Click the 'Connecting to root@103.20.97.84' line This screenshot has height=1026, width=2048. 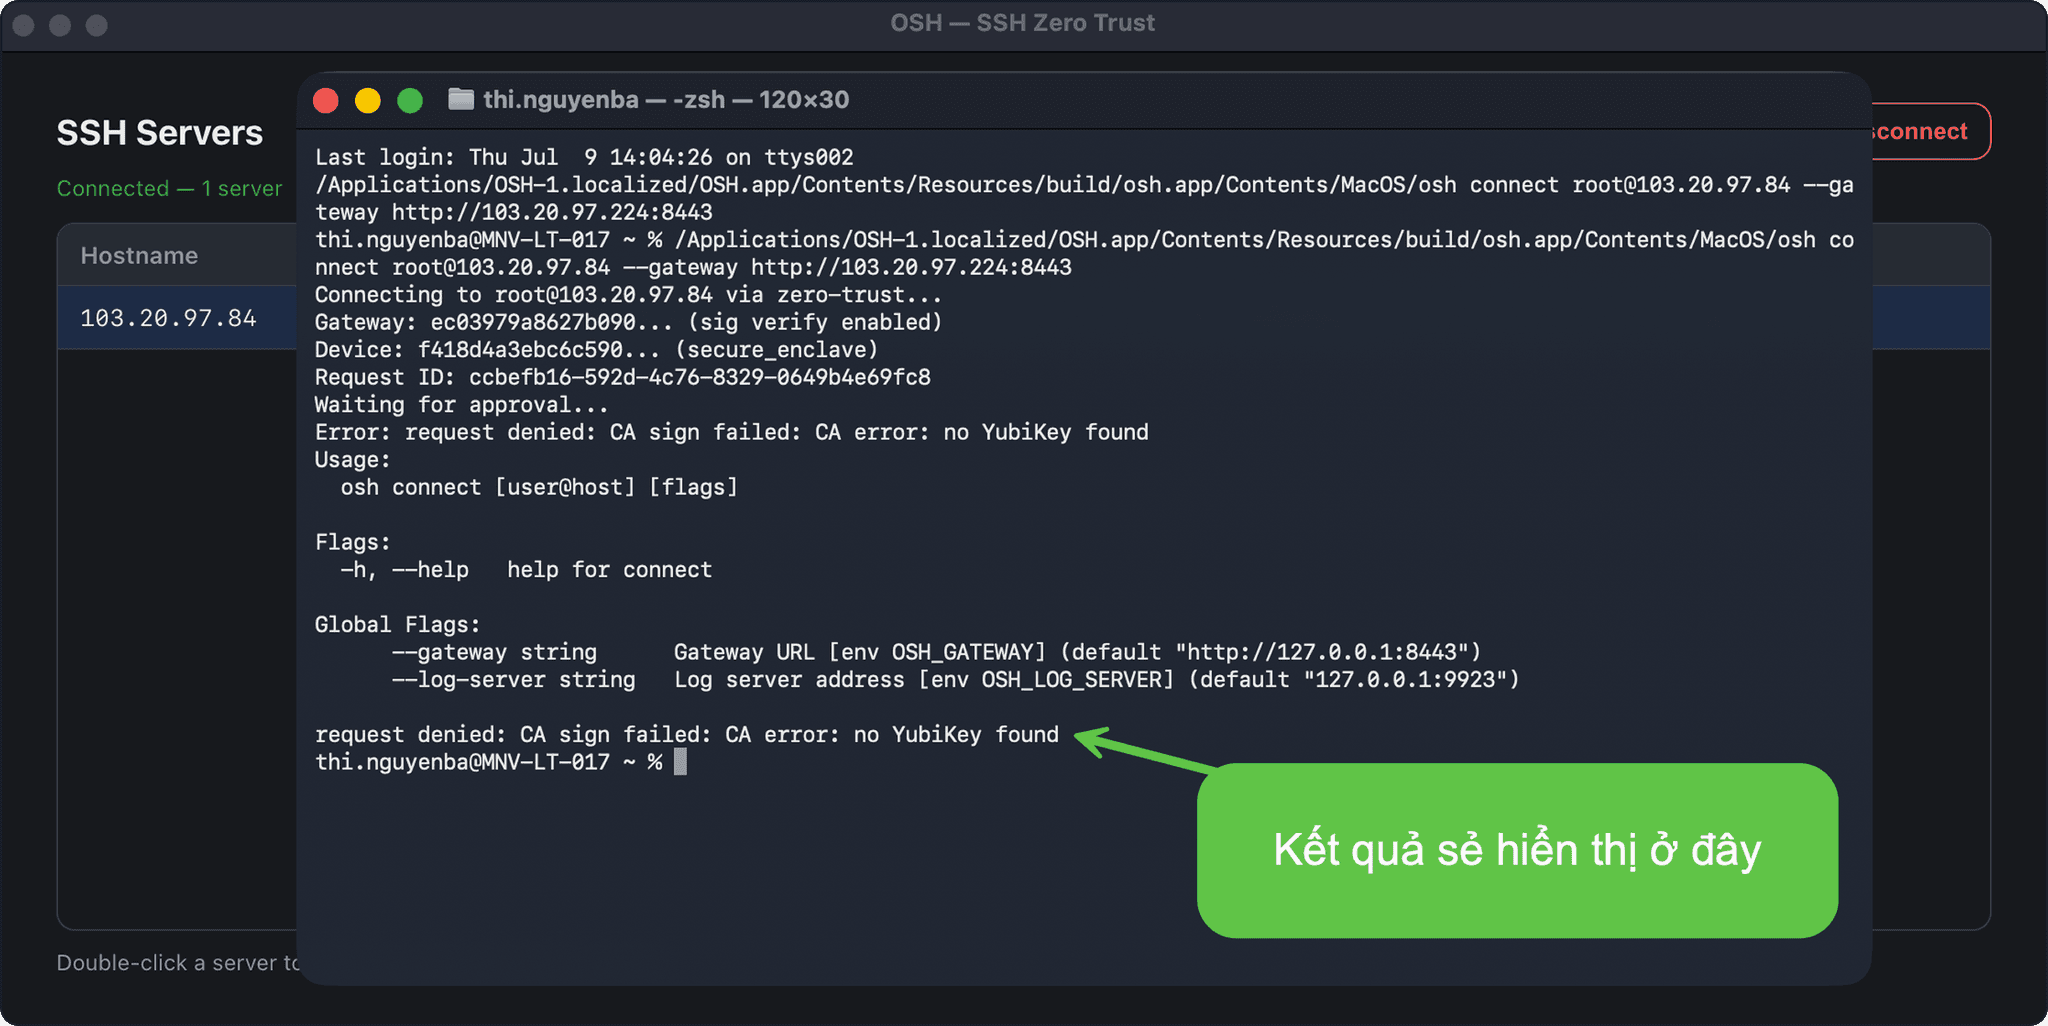pyautogui.click(x=628, y=294)
